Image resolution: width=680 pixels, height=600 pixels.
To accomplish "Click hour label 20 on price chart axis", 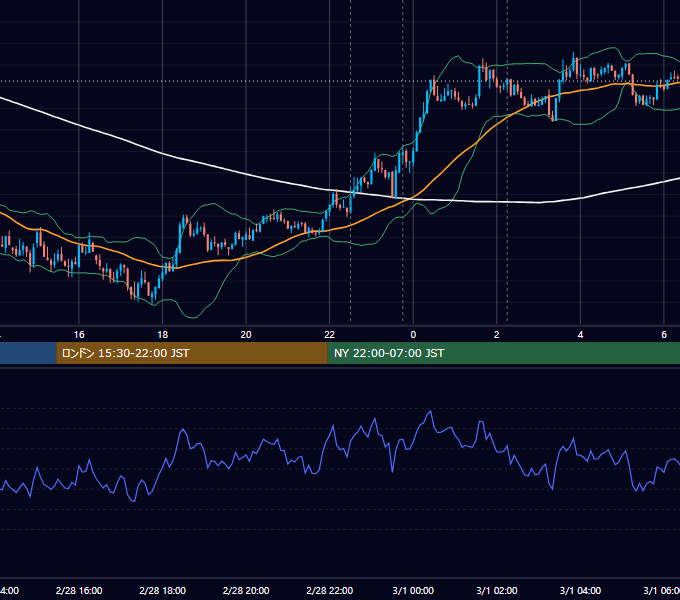I will (246, 335).
